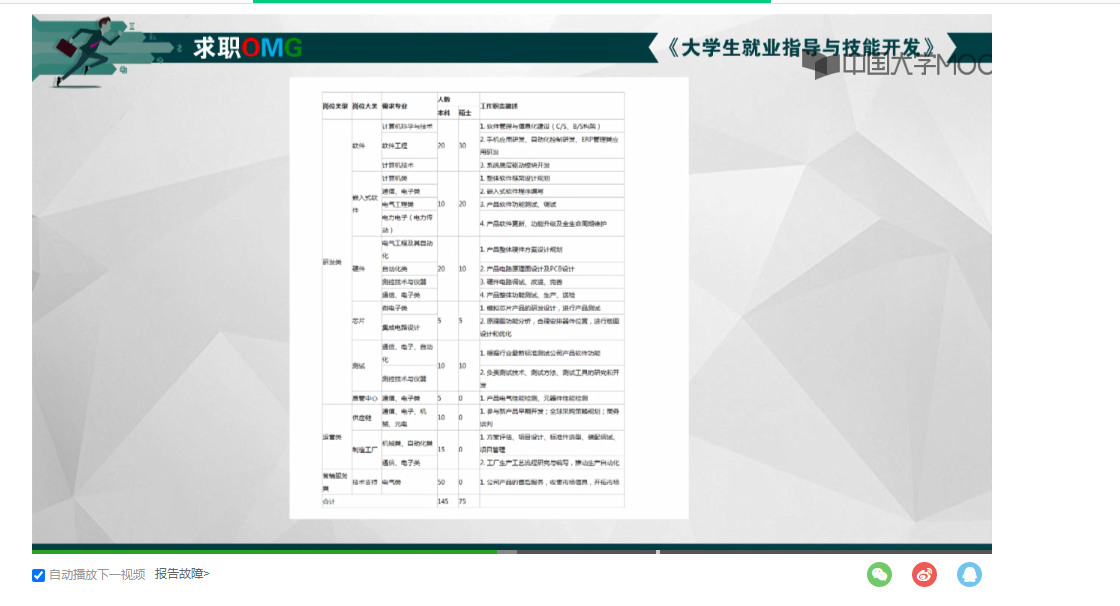This screenshot has width=1120, height=606.
Task: Click the green played section of progress bar
Action: point(260,551)
